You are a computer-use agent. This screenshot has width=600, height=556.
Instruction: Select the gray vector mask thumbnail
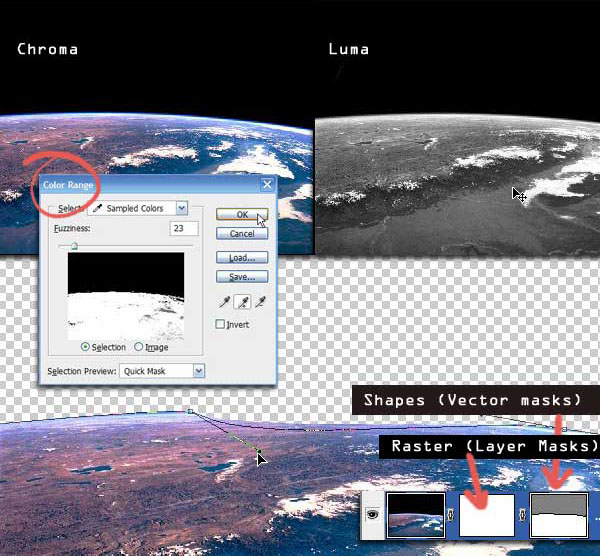559,515
